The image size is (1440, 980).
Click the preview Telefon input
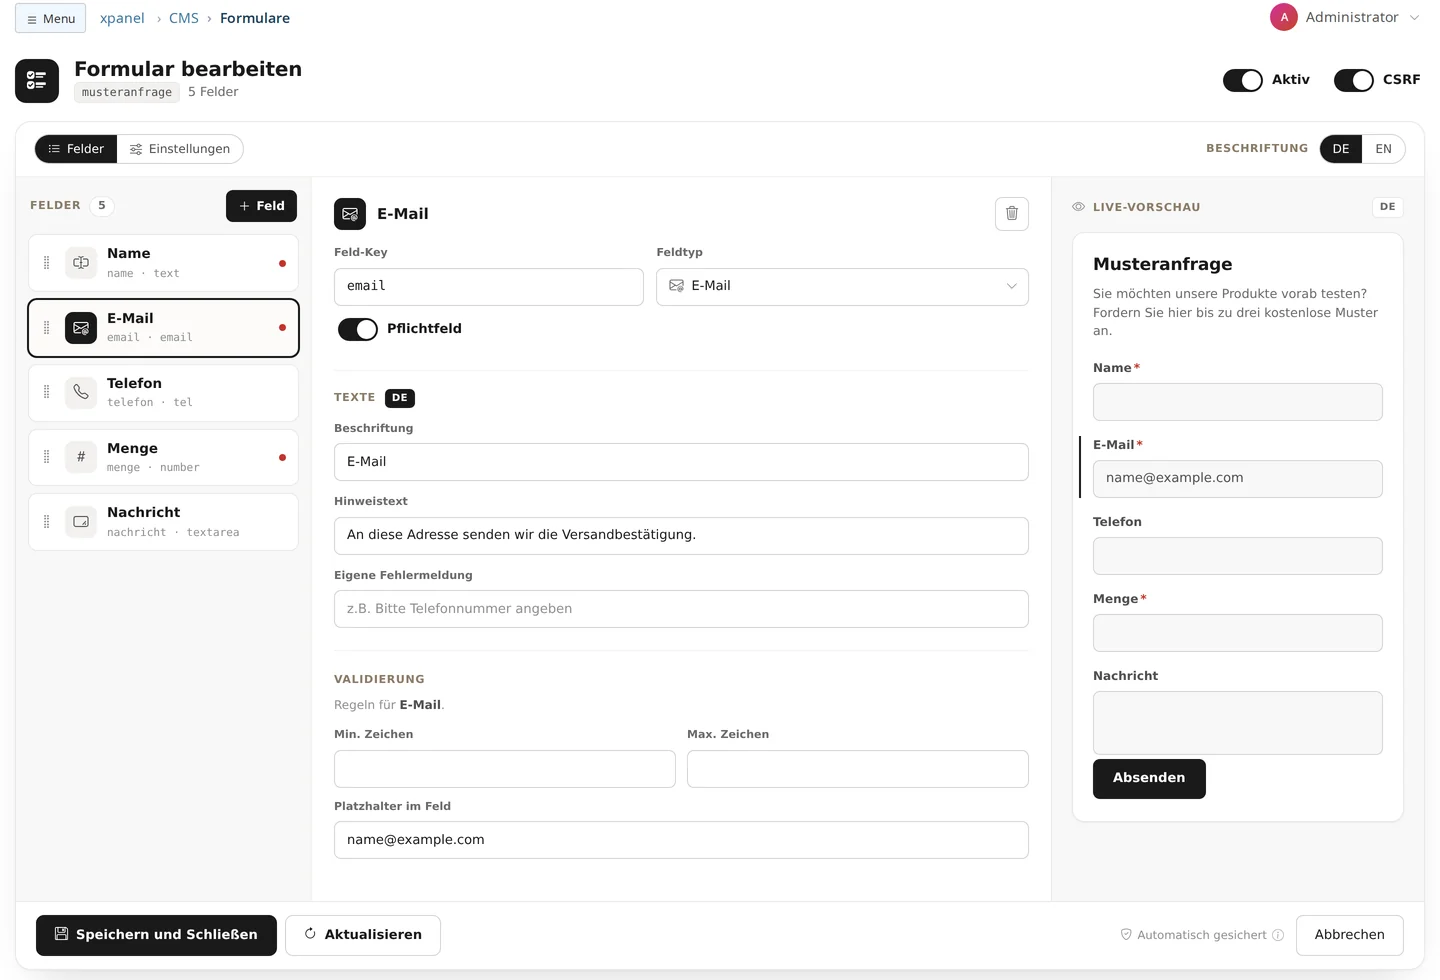(1238, 556)
